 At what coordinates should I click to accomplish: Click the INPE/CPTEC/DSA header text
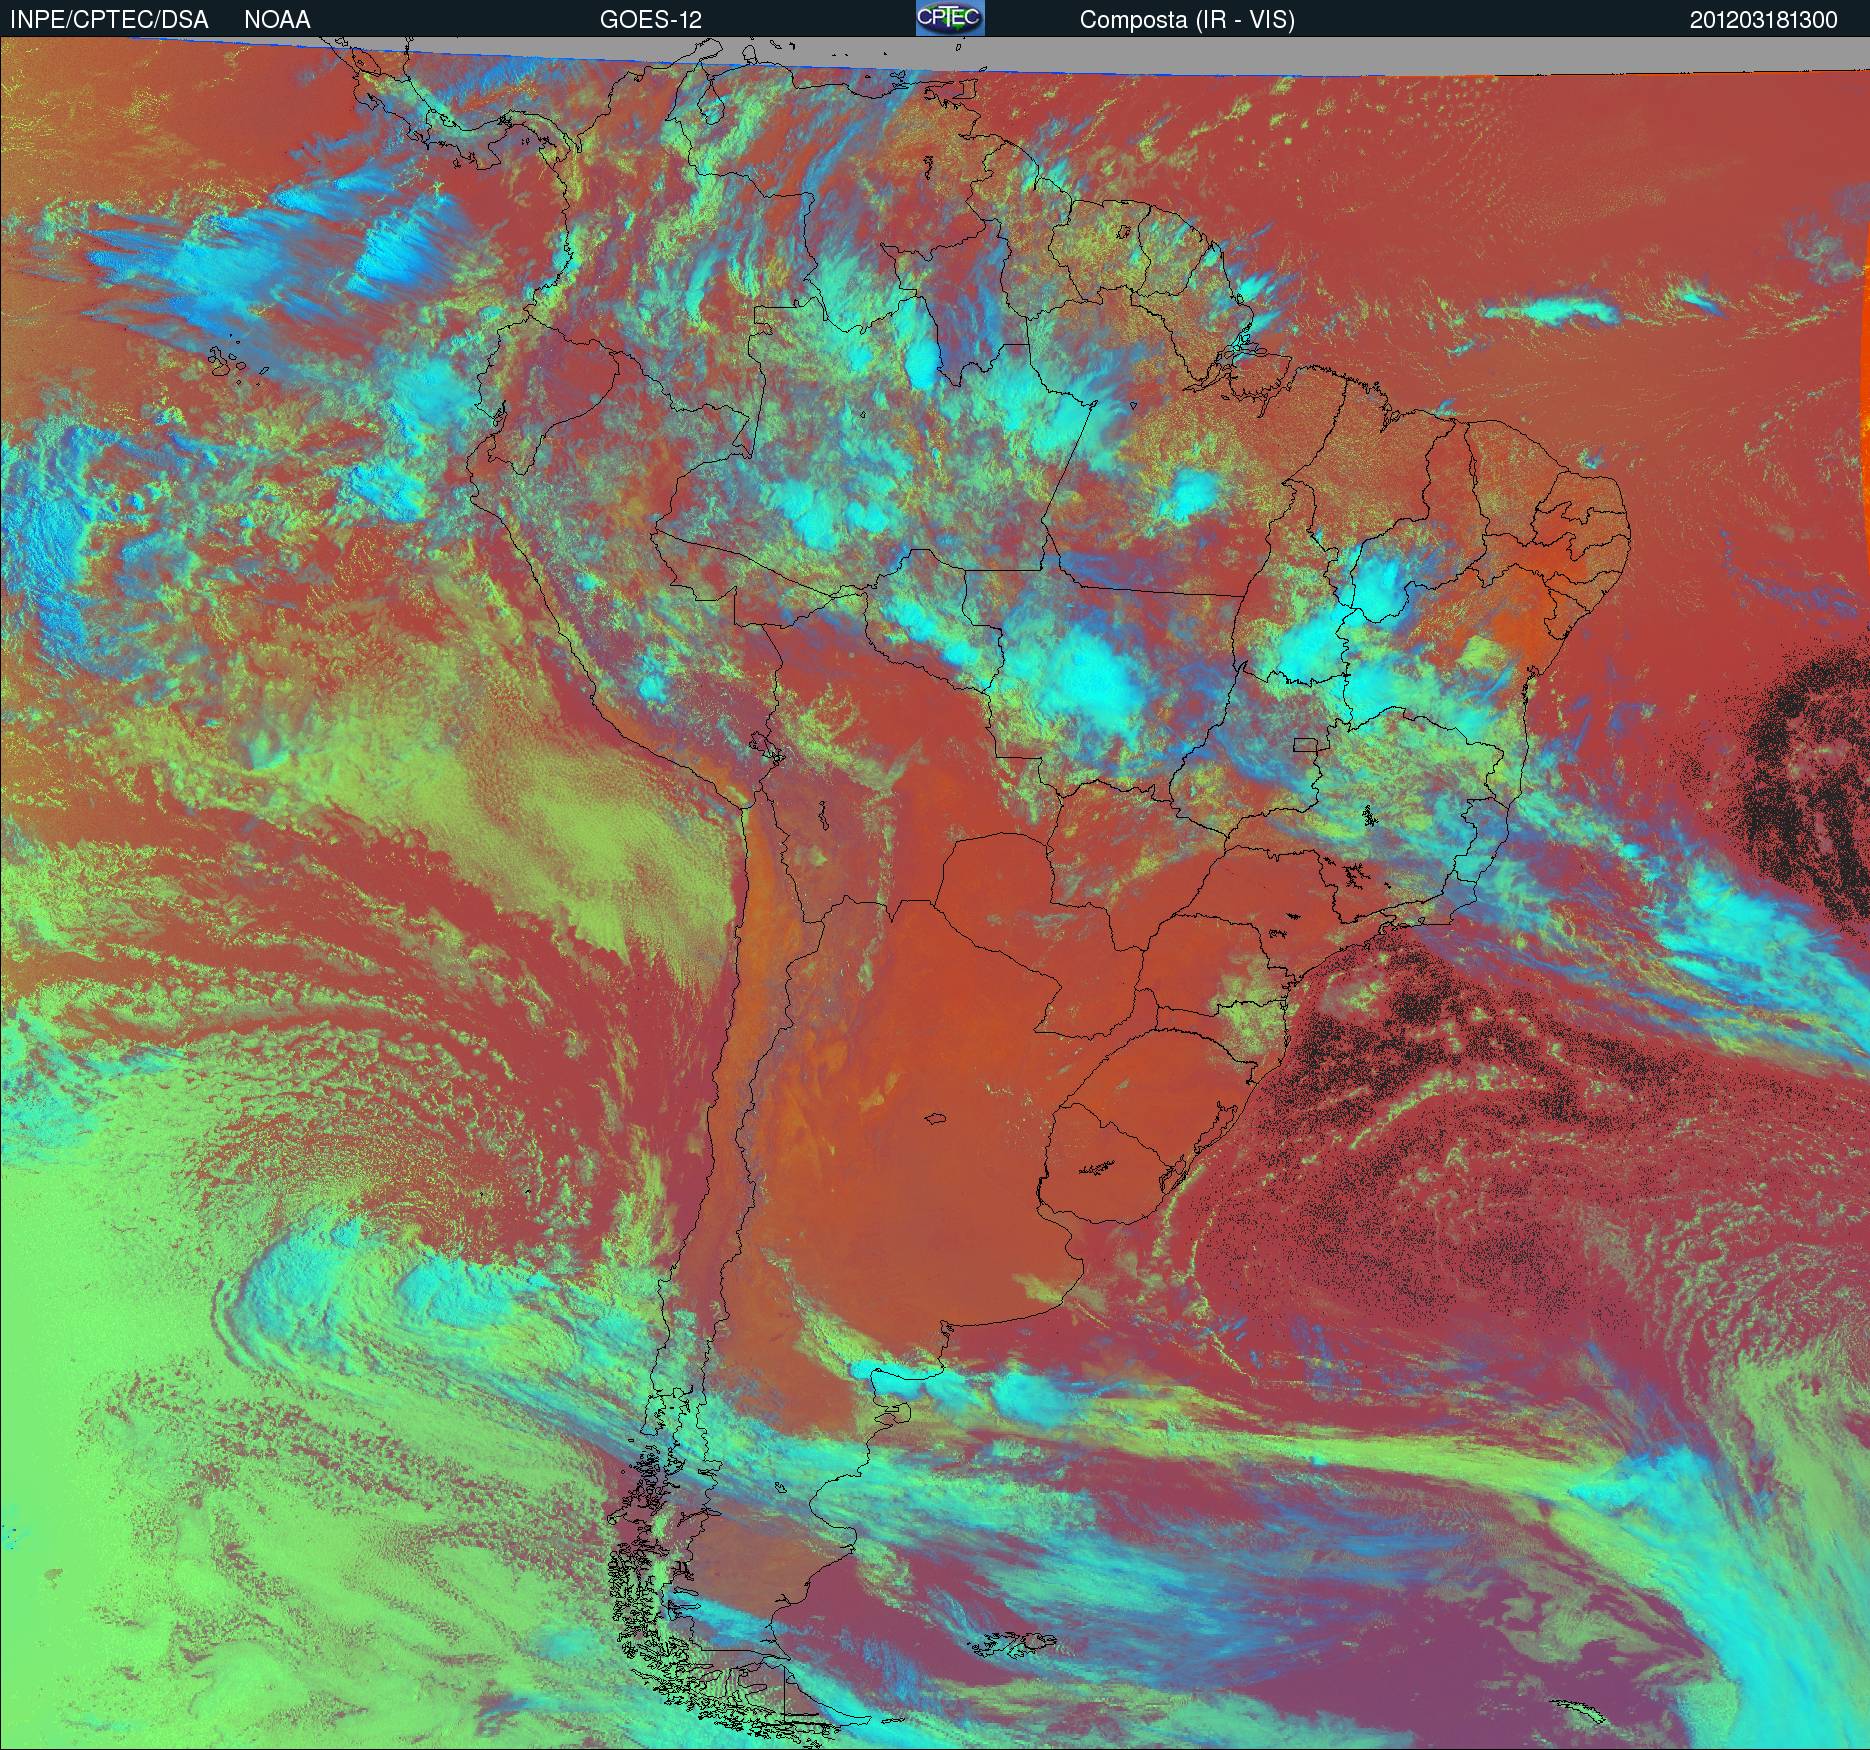click(109, 20)
